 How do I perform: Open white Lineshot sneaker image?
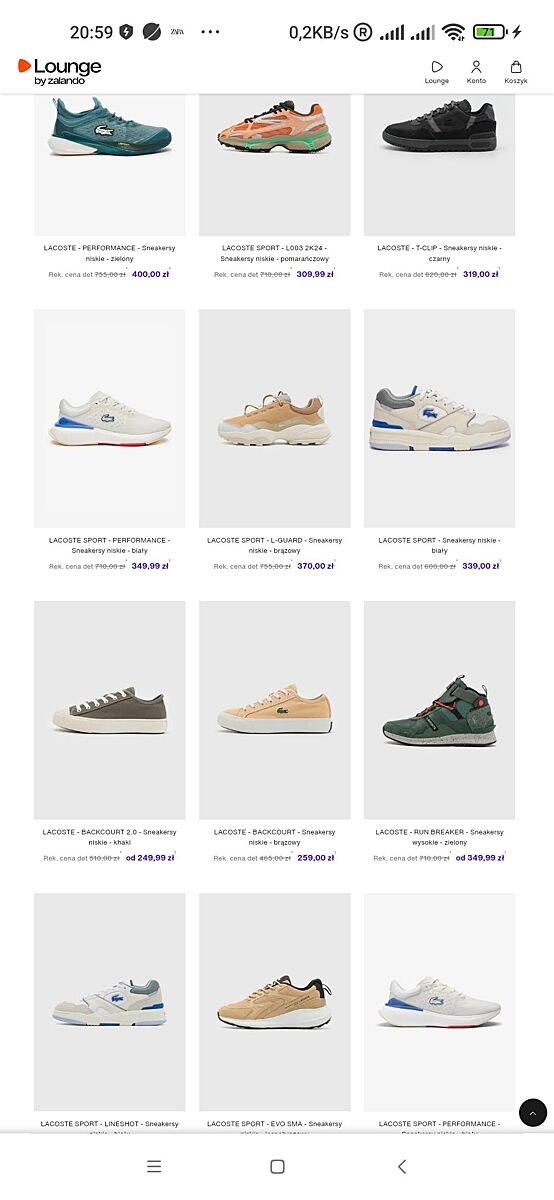click(110, 1002)
